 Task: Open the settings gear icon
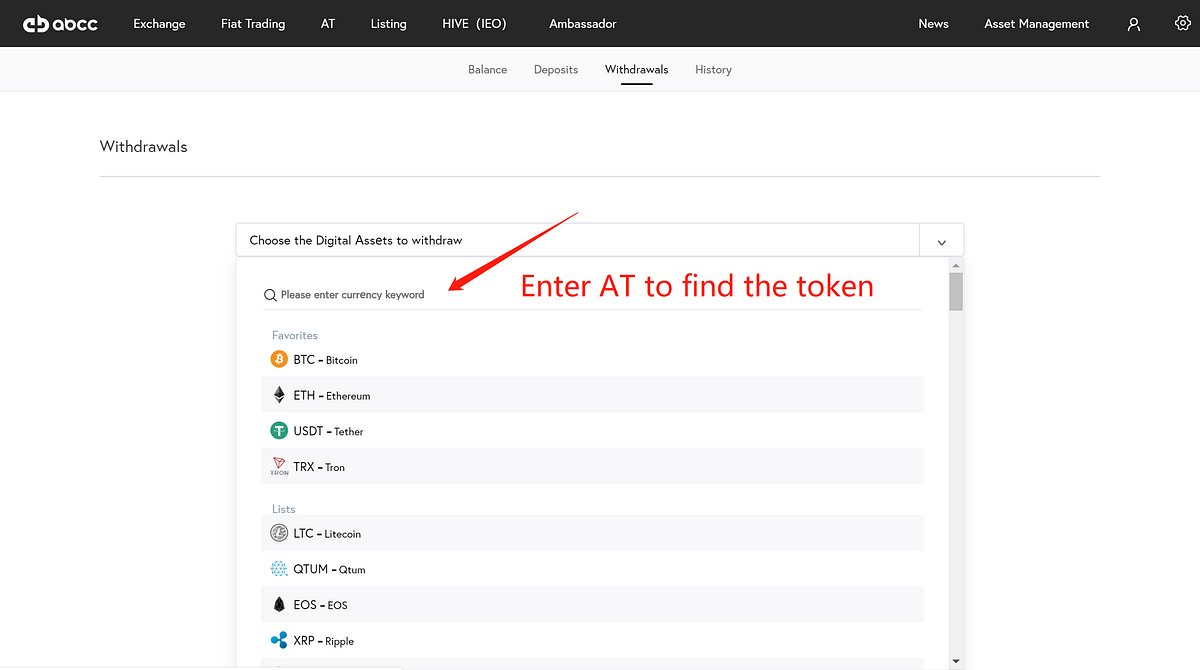coord(1183,23)
